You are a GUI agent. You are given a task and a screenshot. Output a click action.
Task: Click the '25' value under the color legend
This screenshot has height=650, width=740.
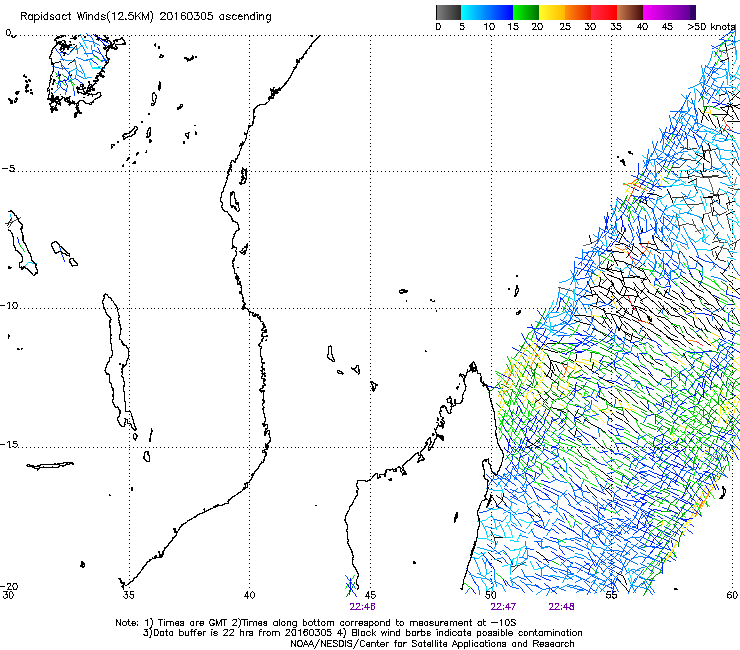tap(565, 27)
